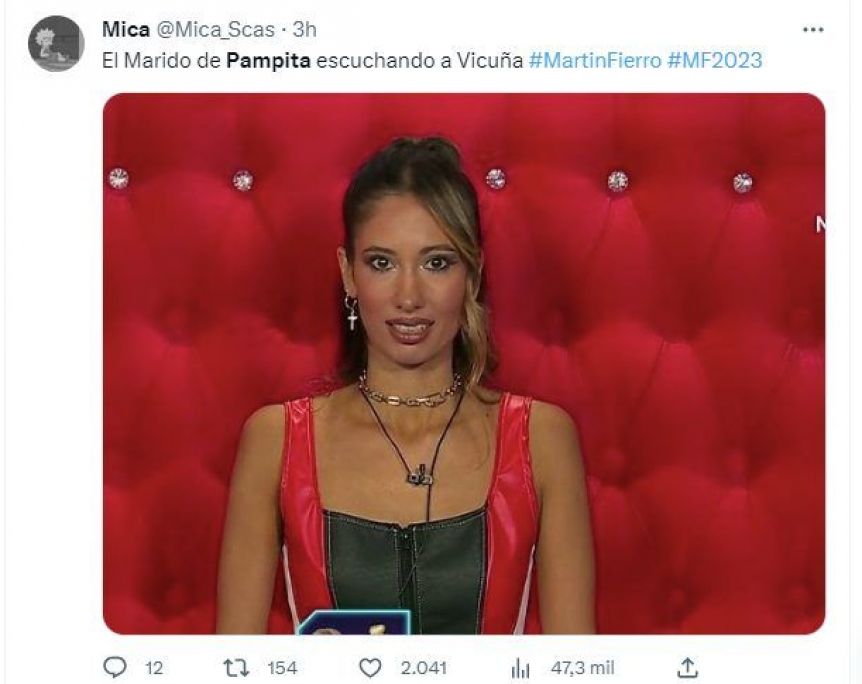Open the view analytics bar chart icon
Screen dimensions: 862x684
tap(520, 669)
